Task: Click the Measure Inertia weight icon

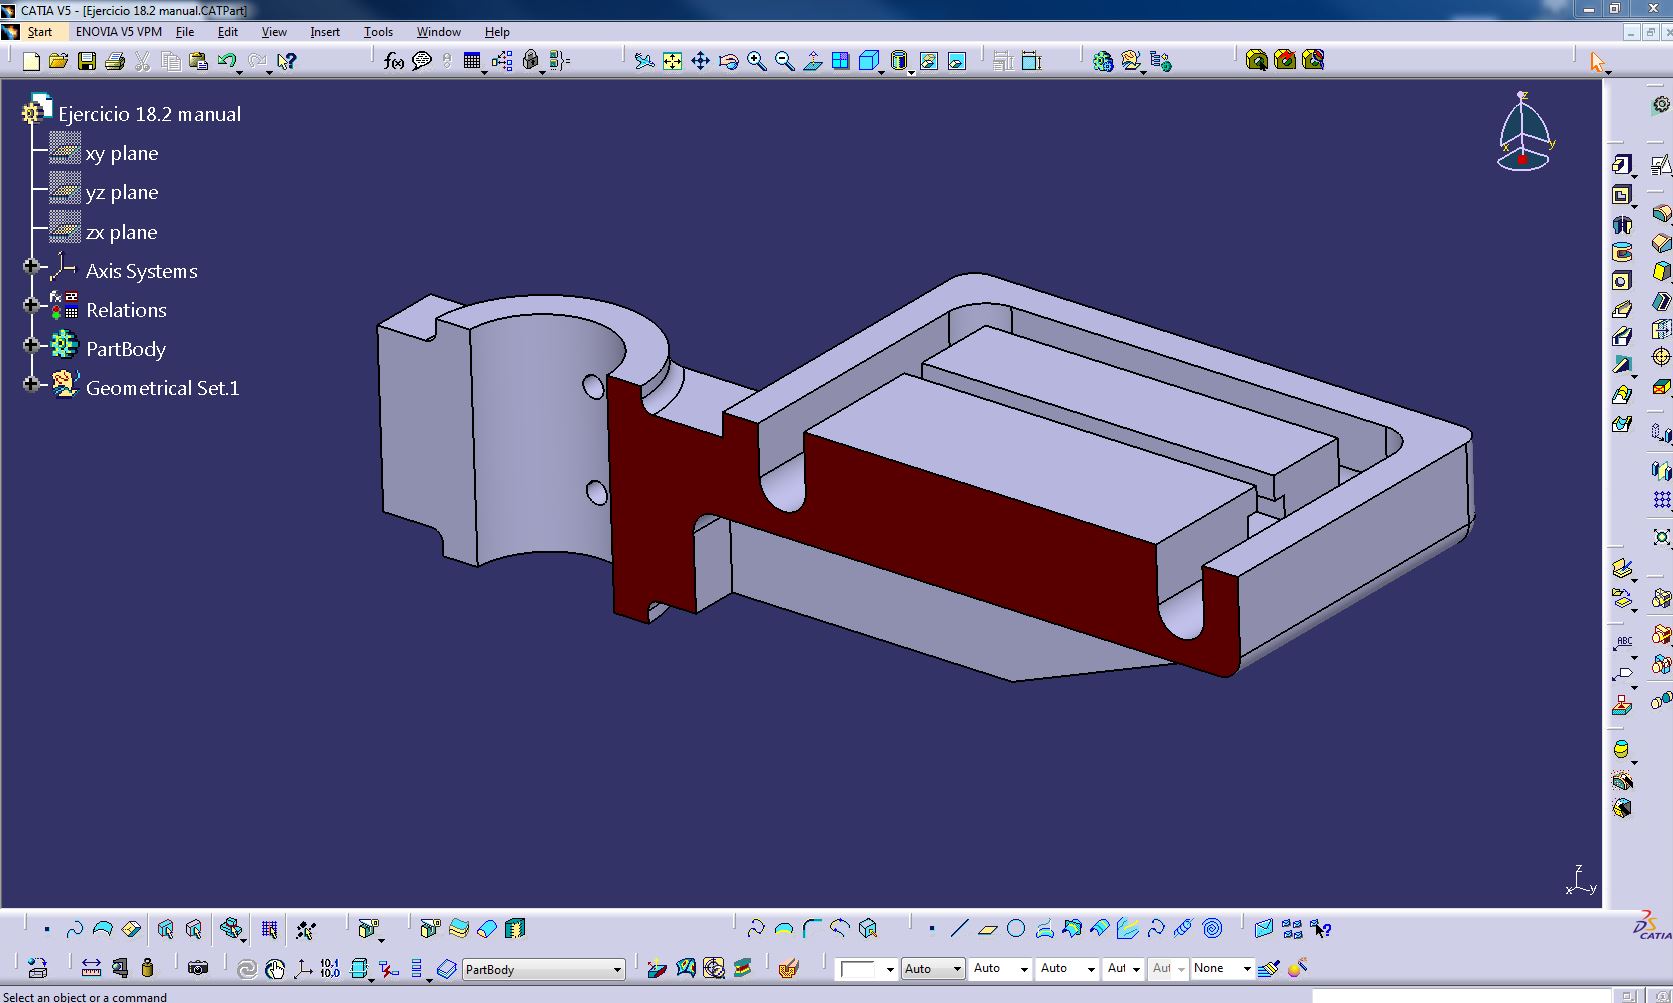Action: tap(148, 967)
